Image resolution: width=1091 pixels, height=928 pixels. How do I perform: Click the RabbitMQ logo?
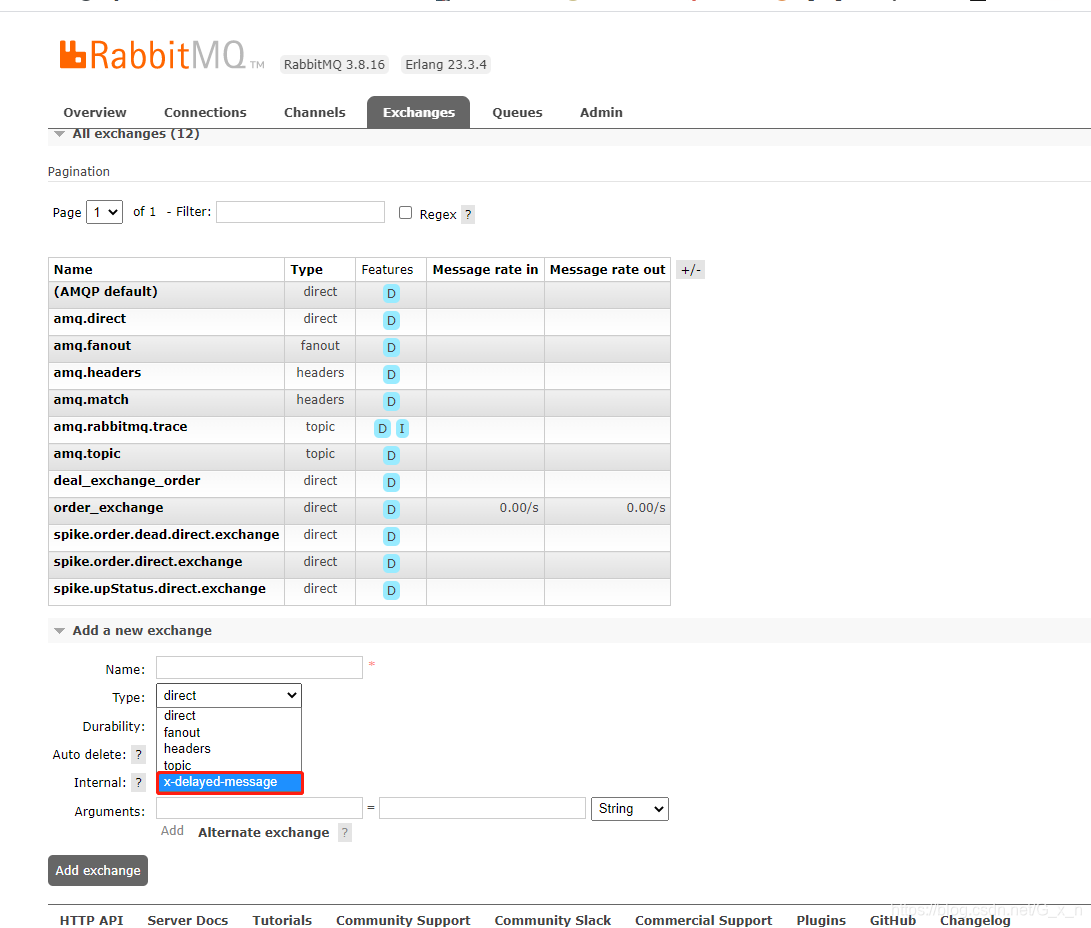161,55
